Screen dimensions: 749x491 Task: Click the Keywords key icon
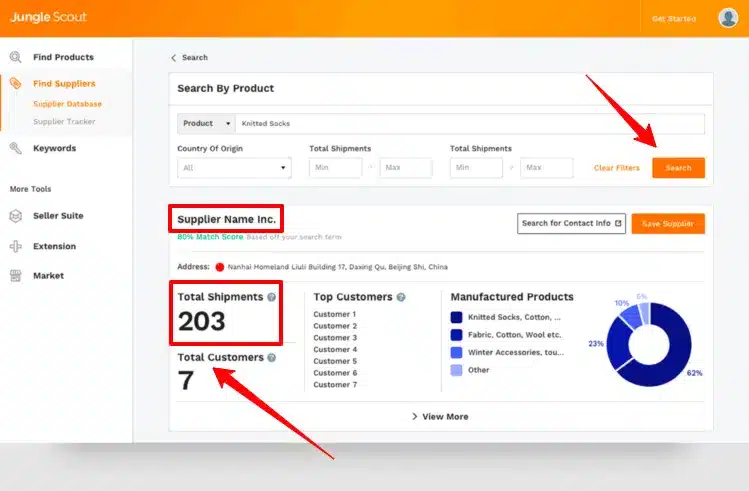coord(16,148)
